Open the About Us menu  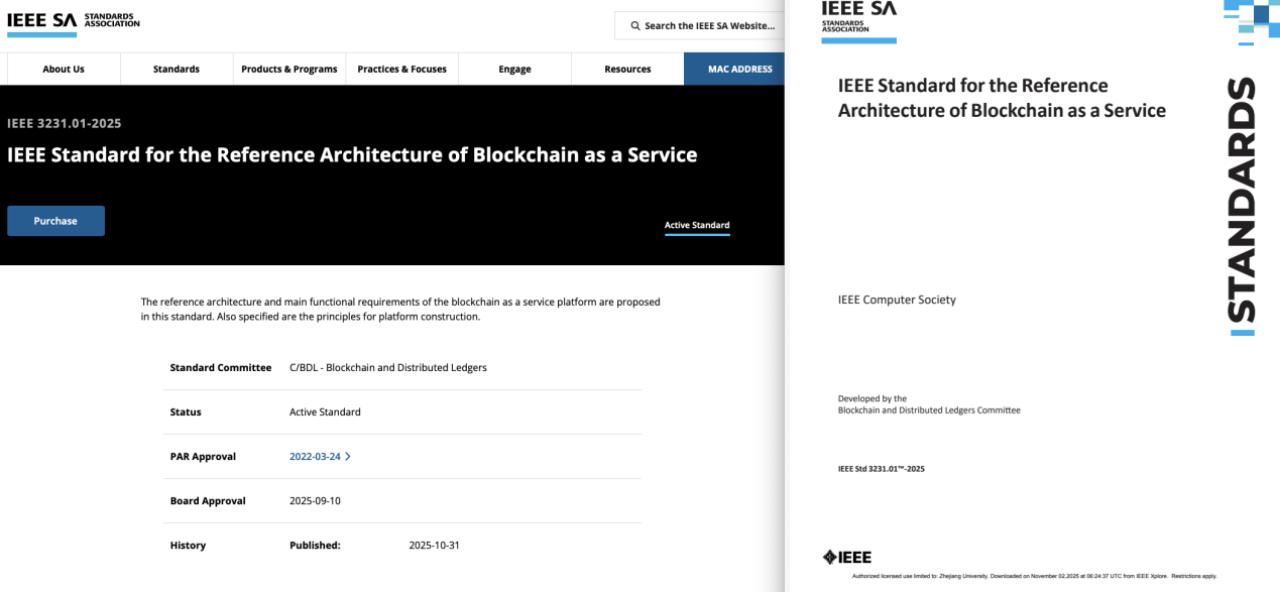tap(63, 69)
